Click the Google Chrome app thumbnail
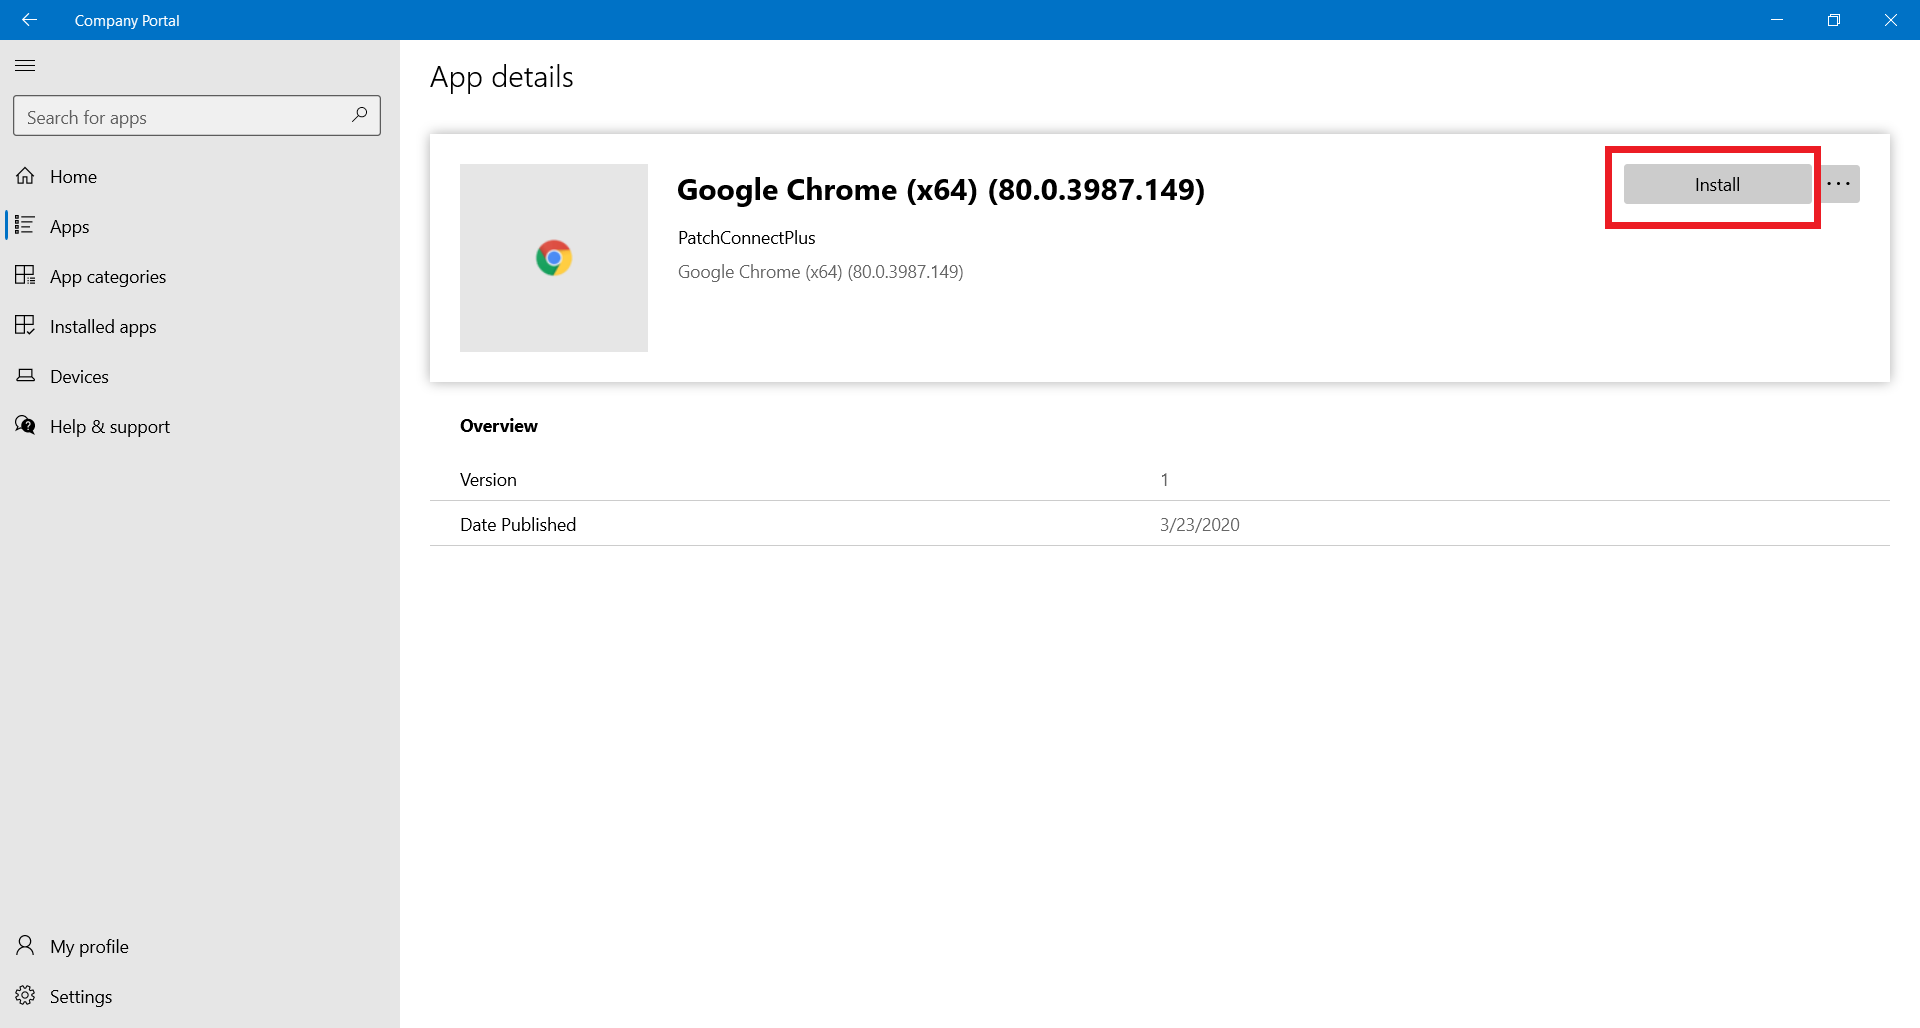 click(553, 257)
